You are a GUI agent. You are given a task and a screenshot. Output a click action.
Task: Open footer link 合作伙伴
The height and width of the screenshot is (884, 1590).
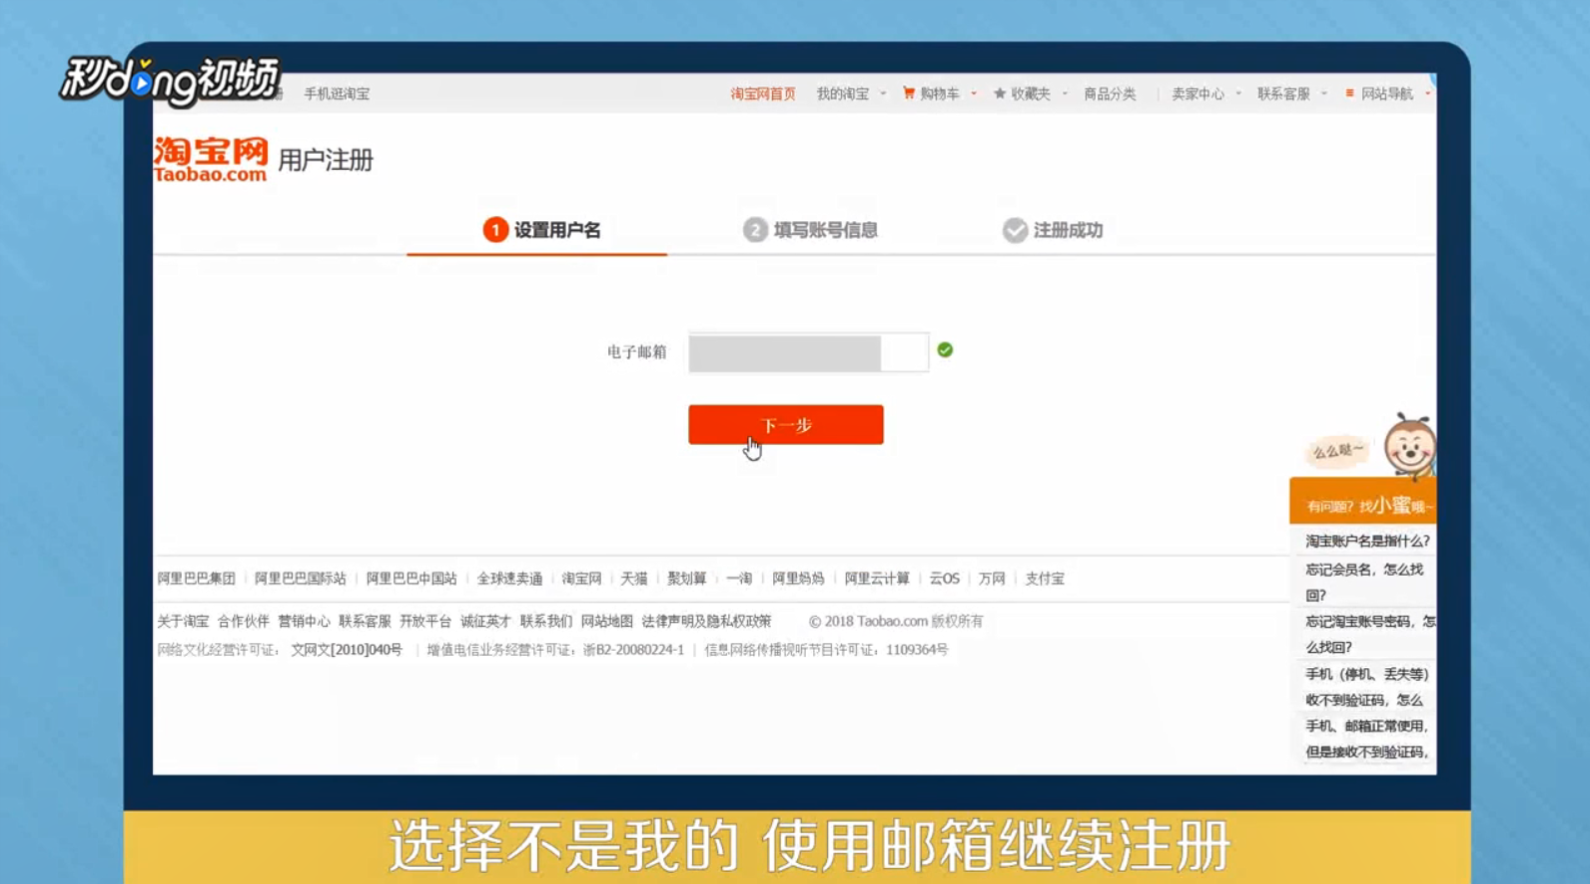tap(243, 622)
